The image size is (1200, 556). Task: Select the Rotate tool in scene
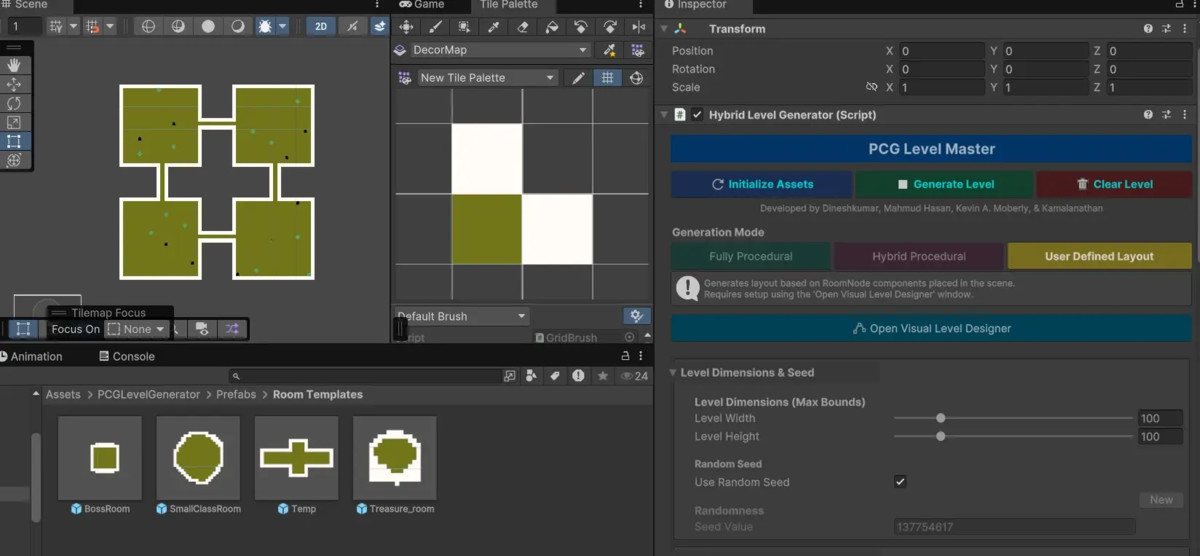(x=14, y=103)
